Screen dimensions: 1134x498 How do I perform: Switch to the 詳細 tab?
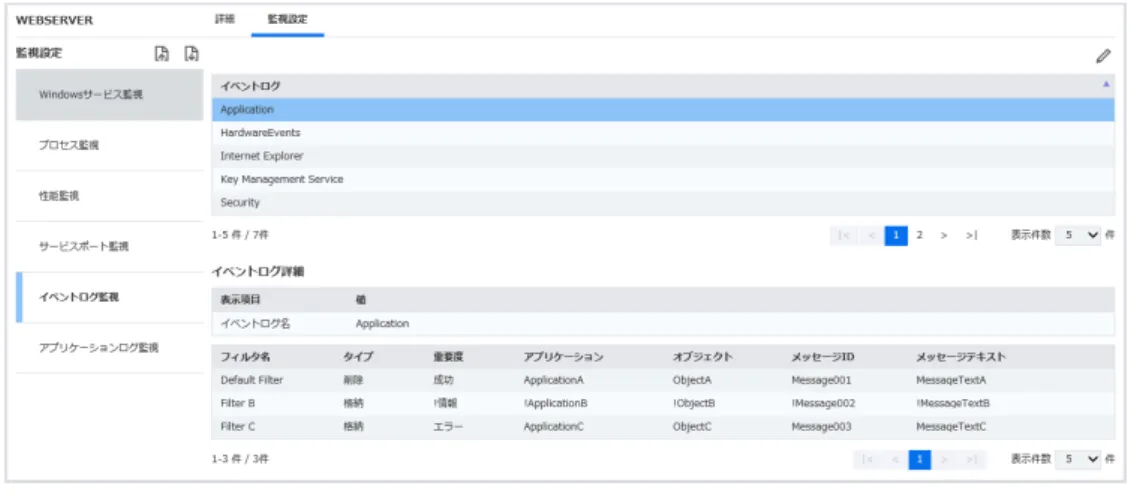pos(224,20)
